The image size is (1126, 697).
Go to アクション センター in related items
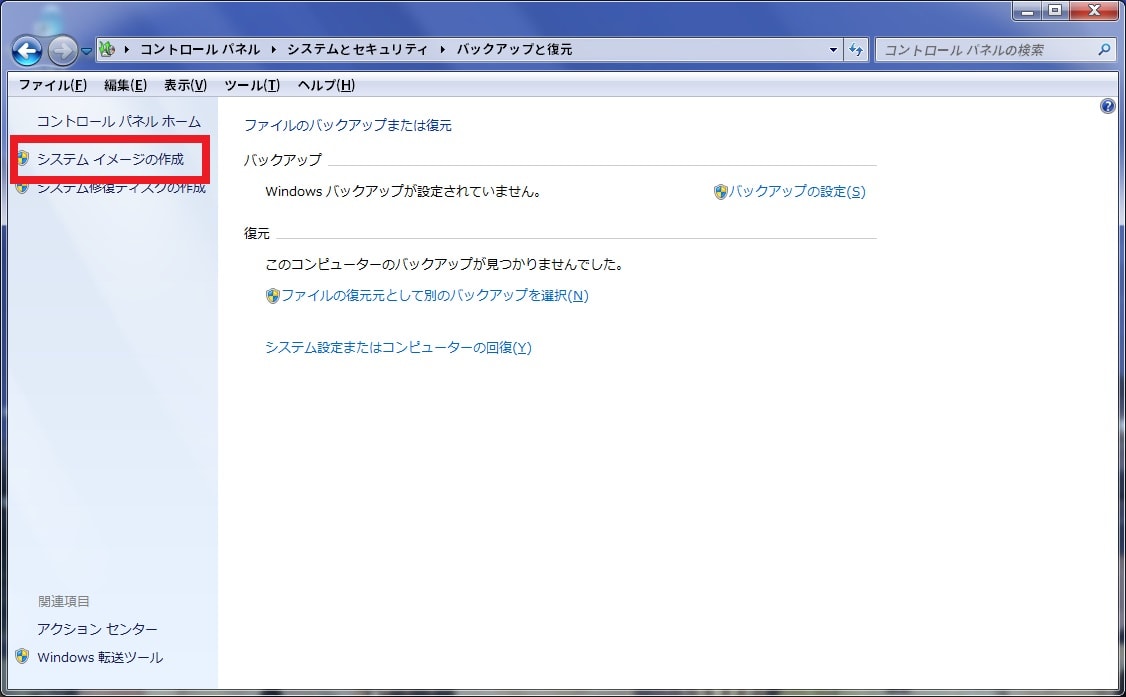(97, 629)
